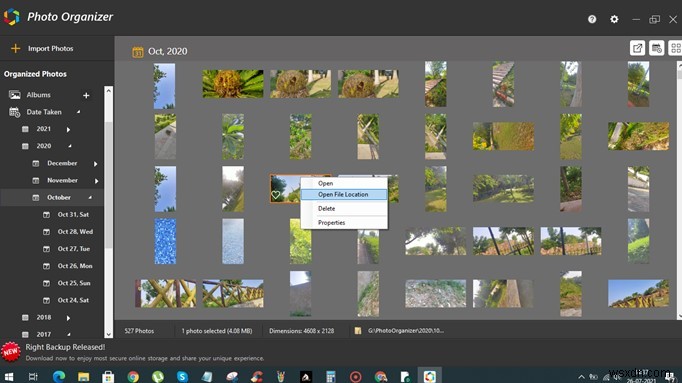This screenshot has height=383, width=682.
Task: Expand the November month node
Action: [x=96, y=181]
